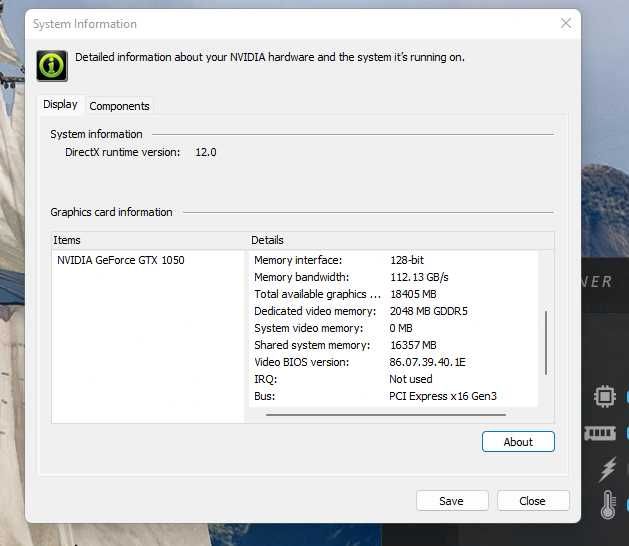Screen dimensions: 629x546
Task: Select the Memory bandwidth row
Action: coord(394,277)
